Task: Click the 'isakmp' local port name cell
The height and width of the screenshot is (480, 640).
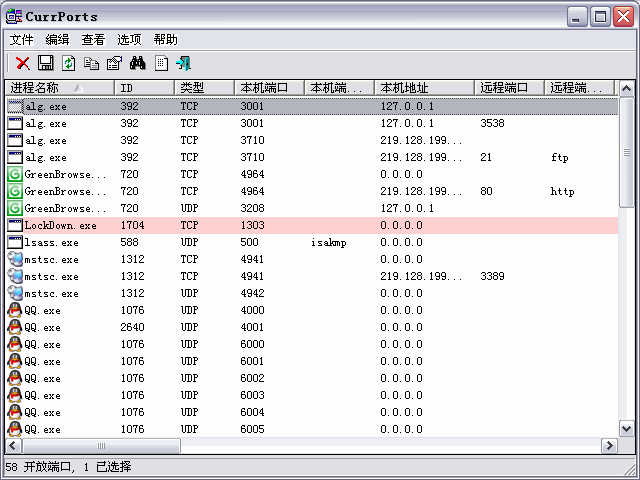Action: [x=329, y=242]
